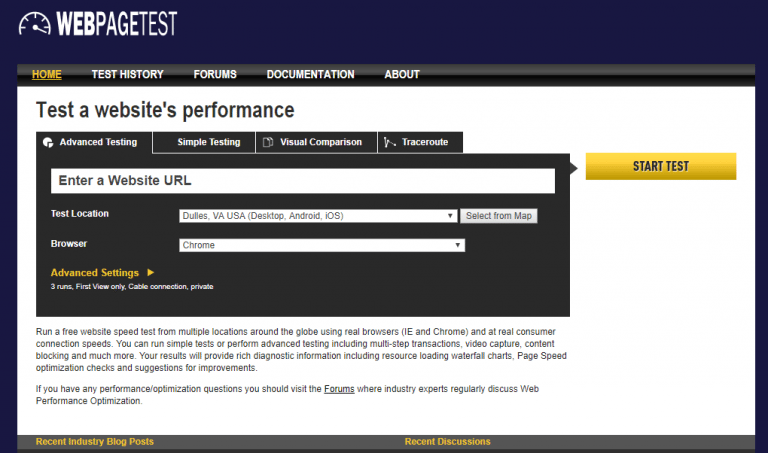Click the Advanced Testing tab icon
Viewport: 768px width, 453px height.
click(48, 143)
